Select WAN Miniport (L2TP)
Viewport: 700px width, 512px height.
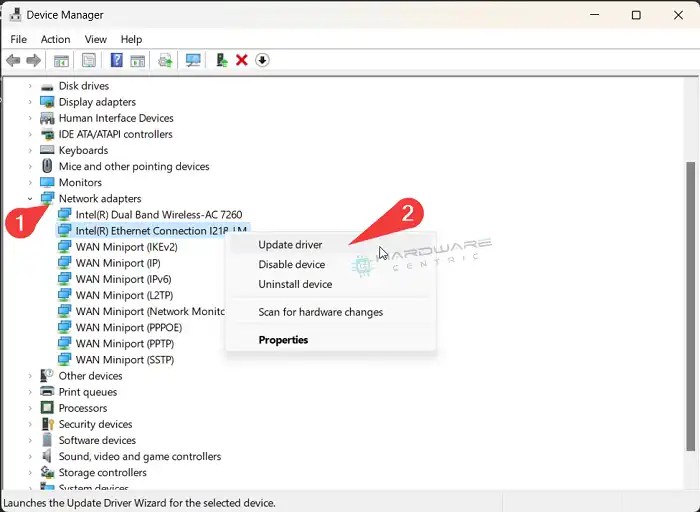click(125, 295)
